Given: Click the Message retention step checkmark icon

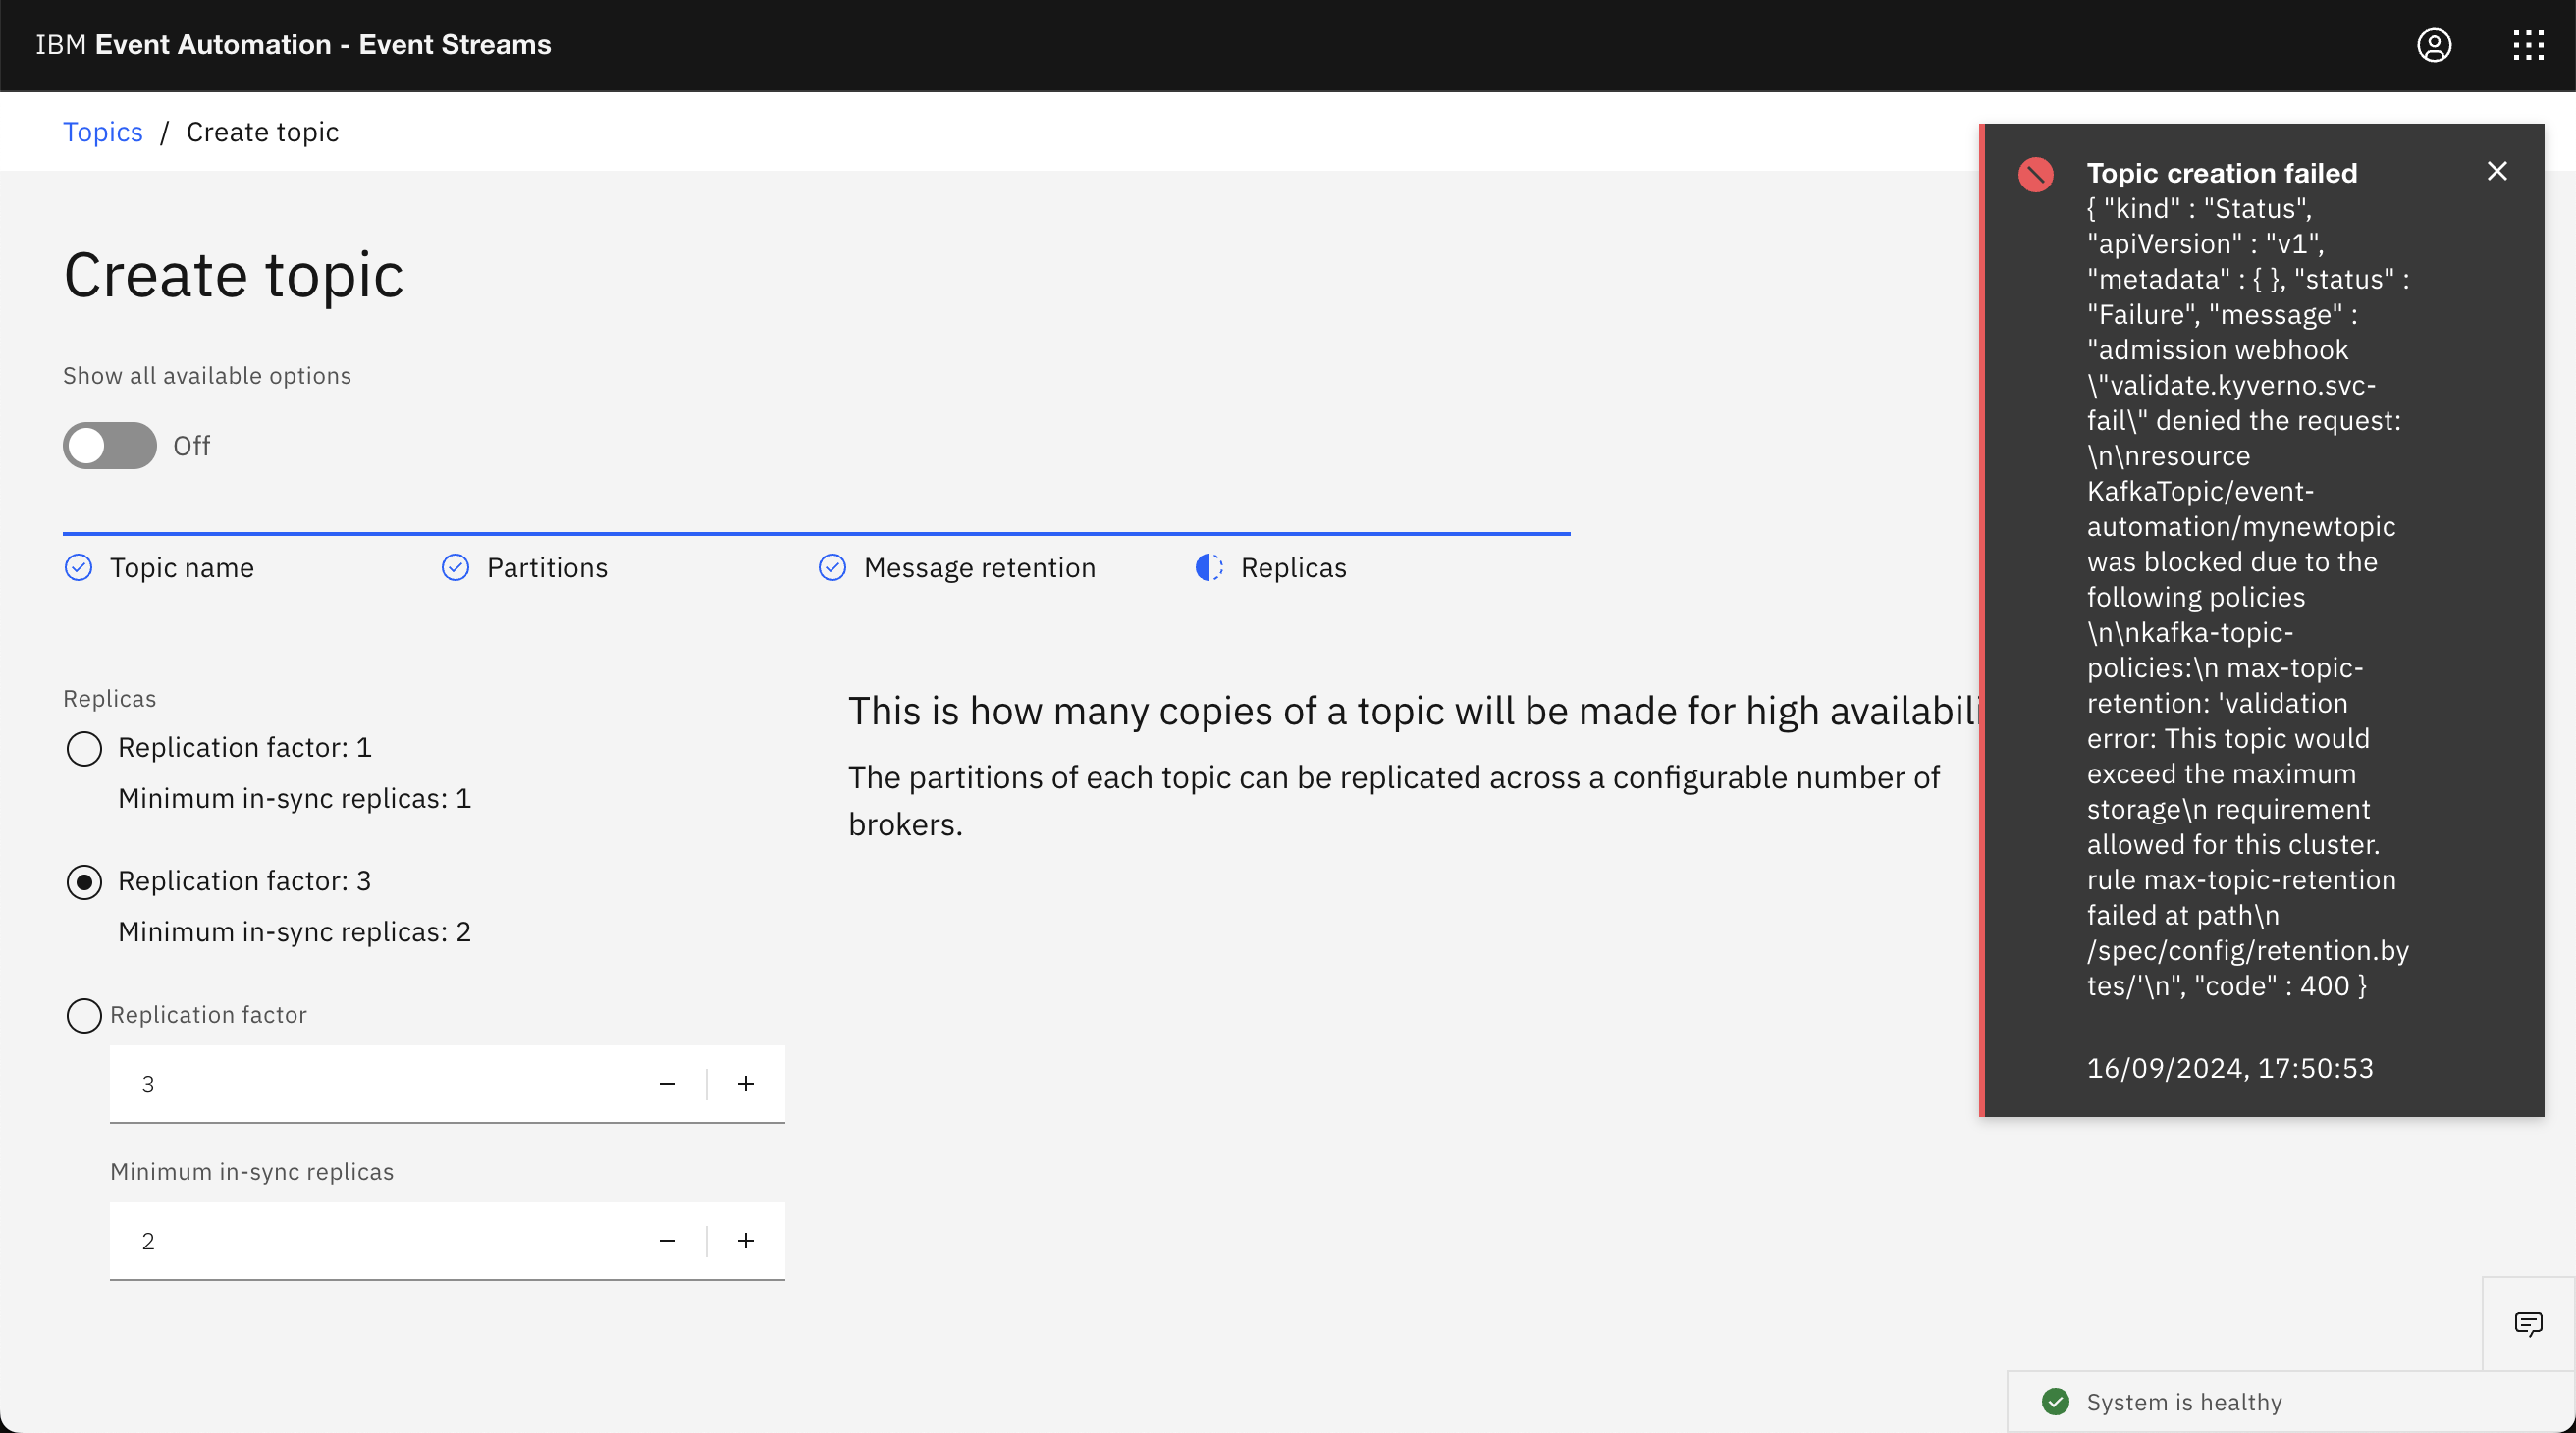Looking at the screenshot, I should (x=832, y=567).
